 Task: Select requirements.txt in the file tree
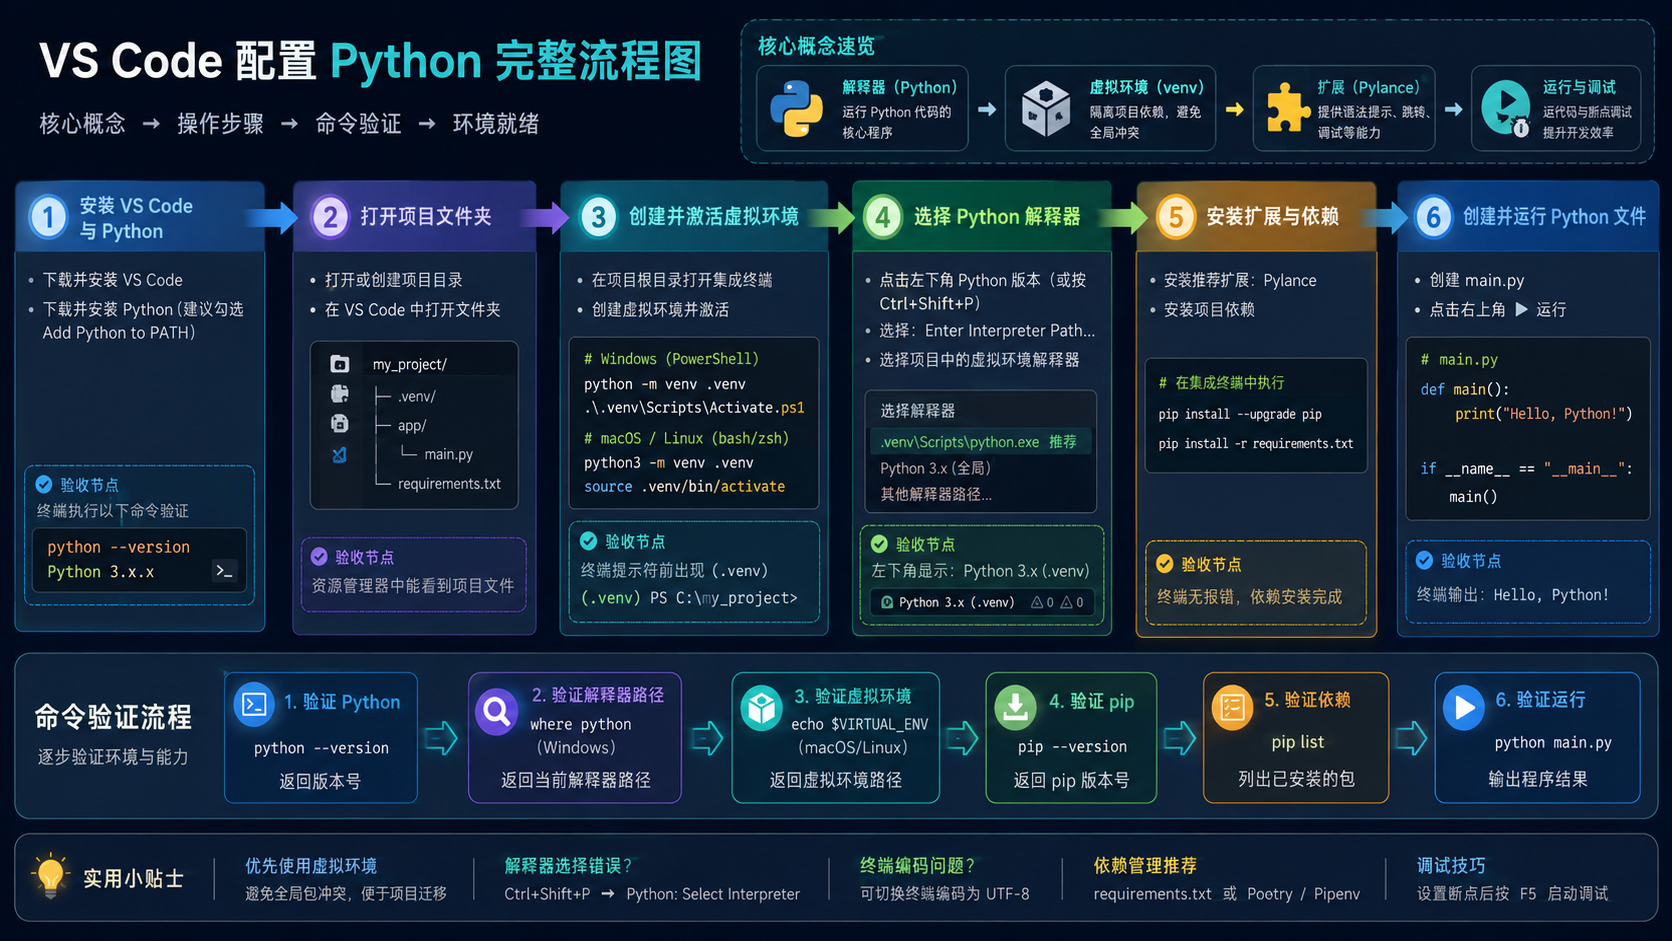point(449,484)
